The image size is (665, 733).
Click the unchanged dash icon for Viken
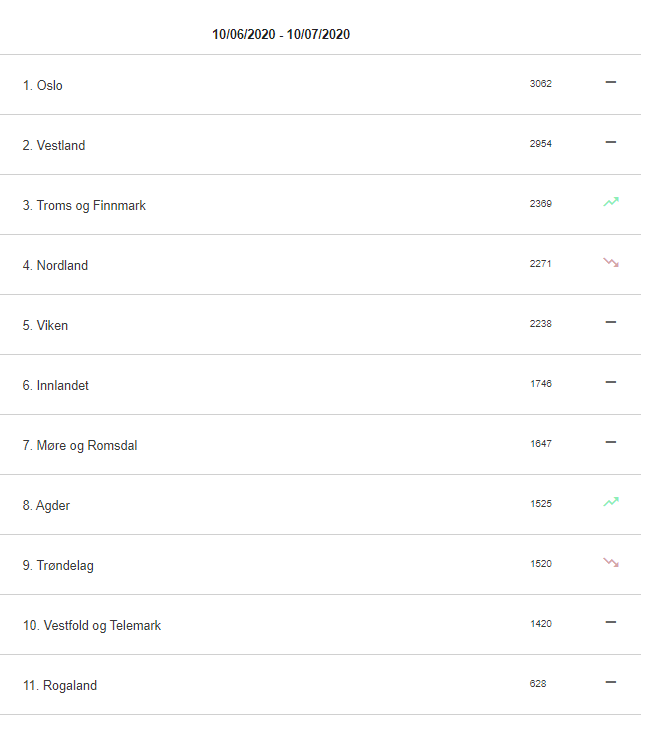pos(611,322)
